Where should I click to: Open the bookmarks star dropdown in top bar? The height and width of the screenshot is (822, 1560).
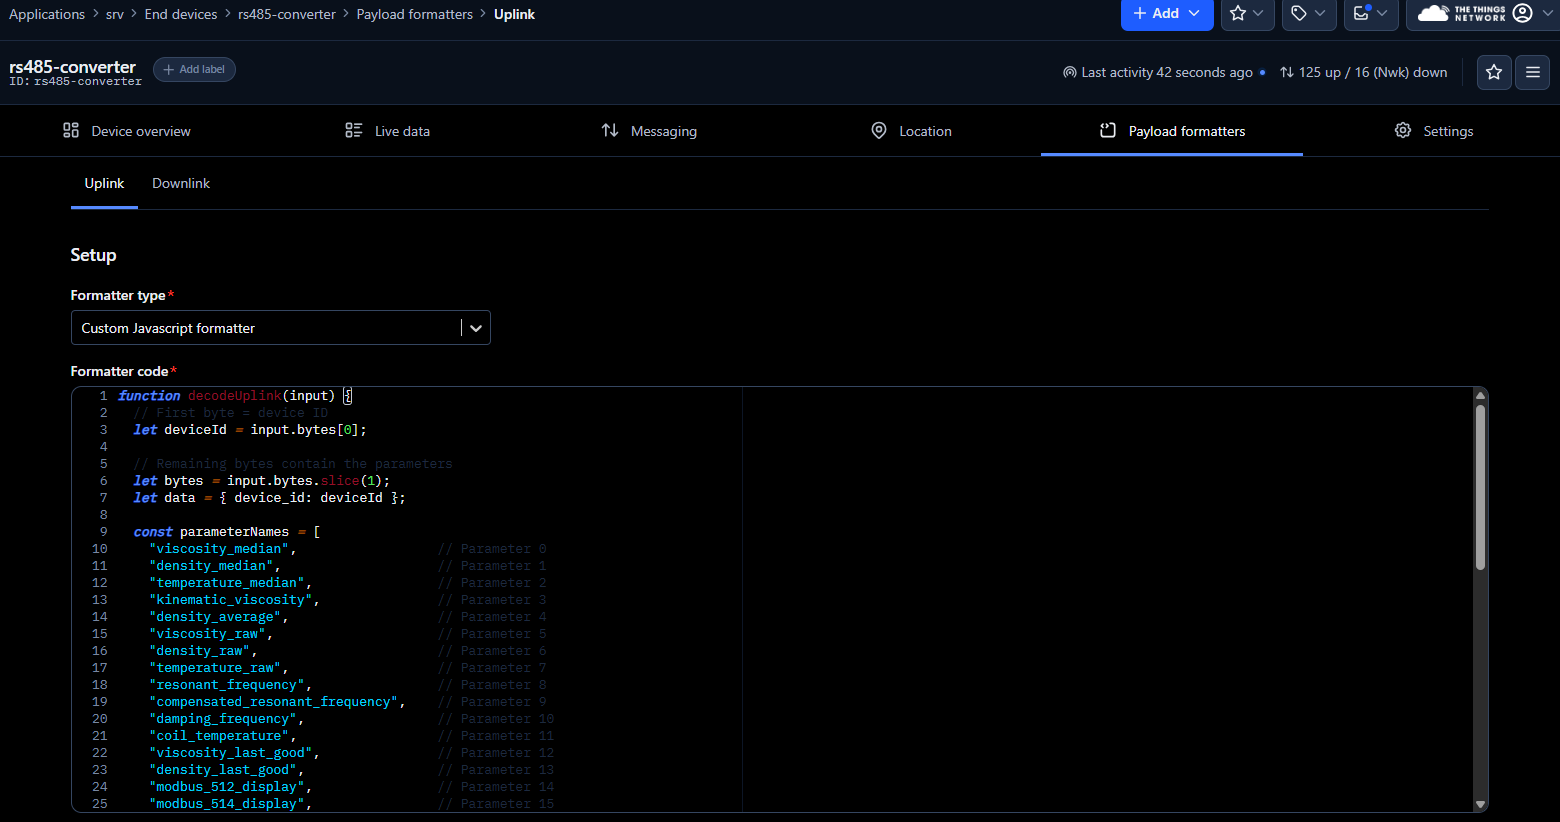pos(1247,14)
